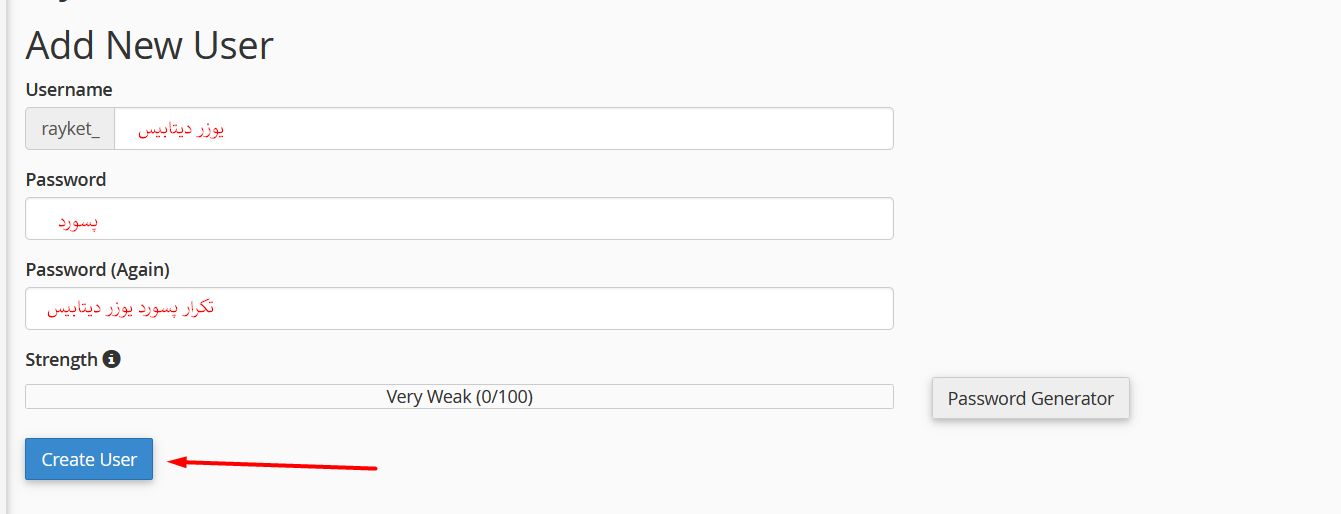This screenshot has height=514, width=1341.
Task: Click the Very Weak (0/100) text
Action: pyautogui.click(x=459, y=397)
